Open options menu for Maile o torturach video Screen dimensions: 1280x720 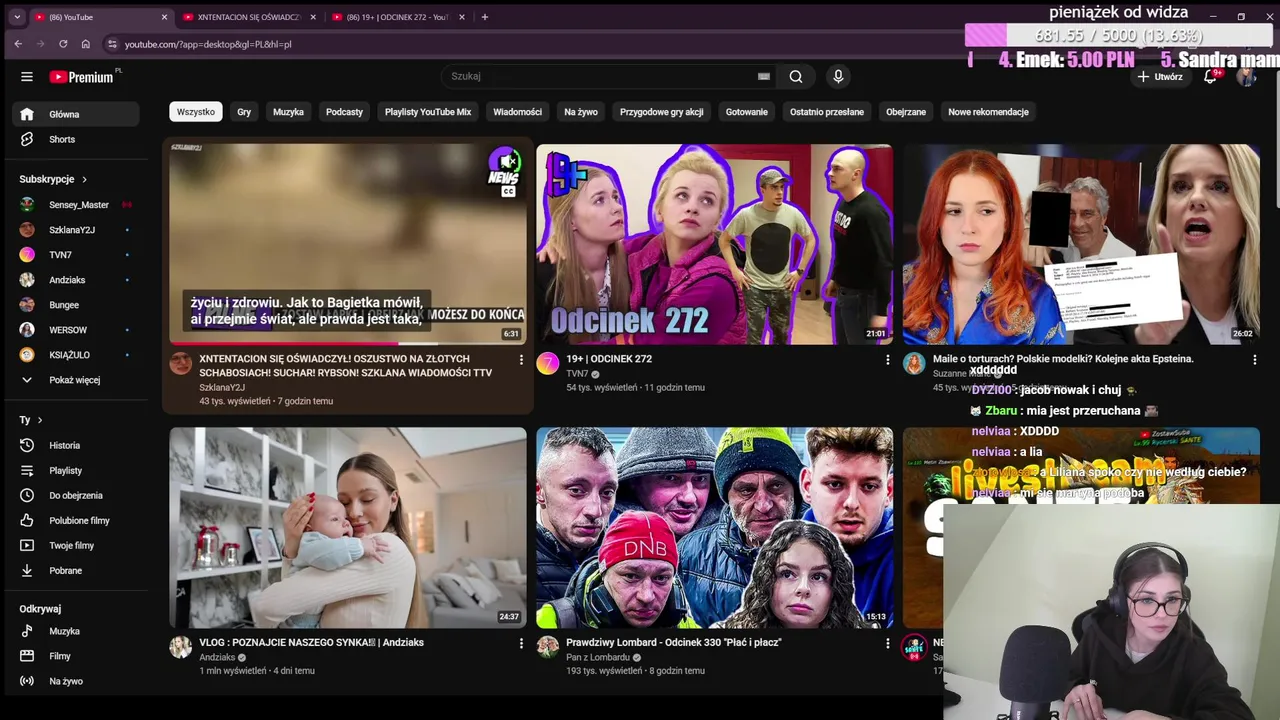(1254, 359)
